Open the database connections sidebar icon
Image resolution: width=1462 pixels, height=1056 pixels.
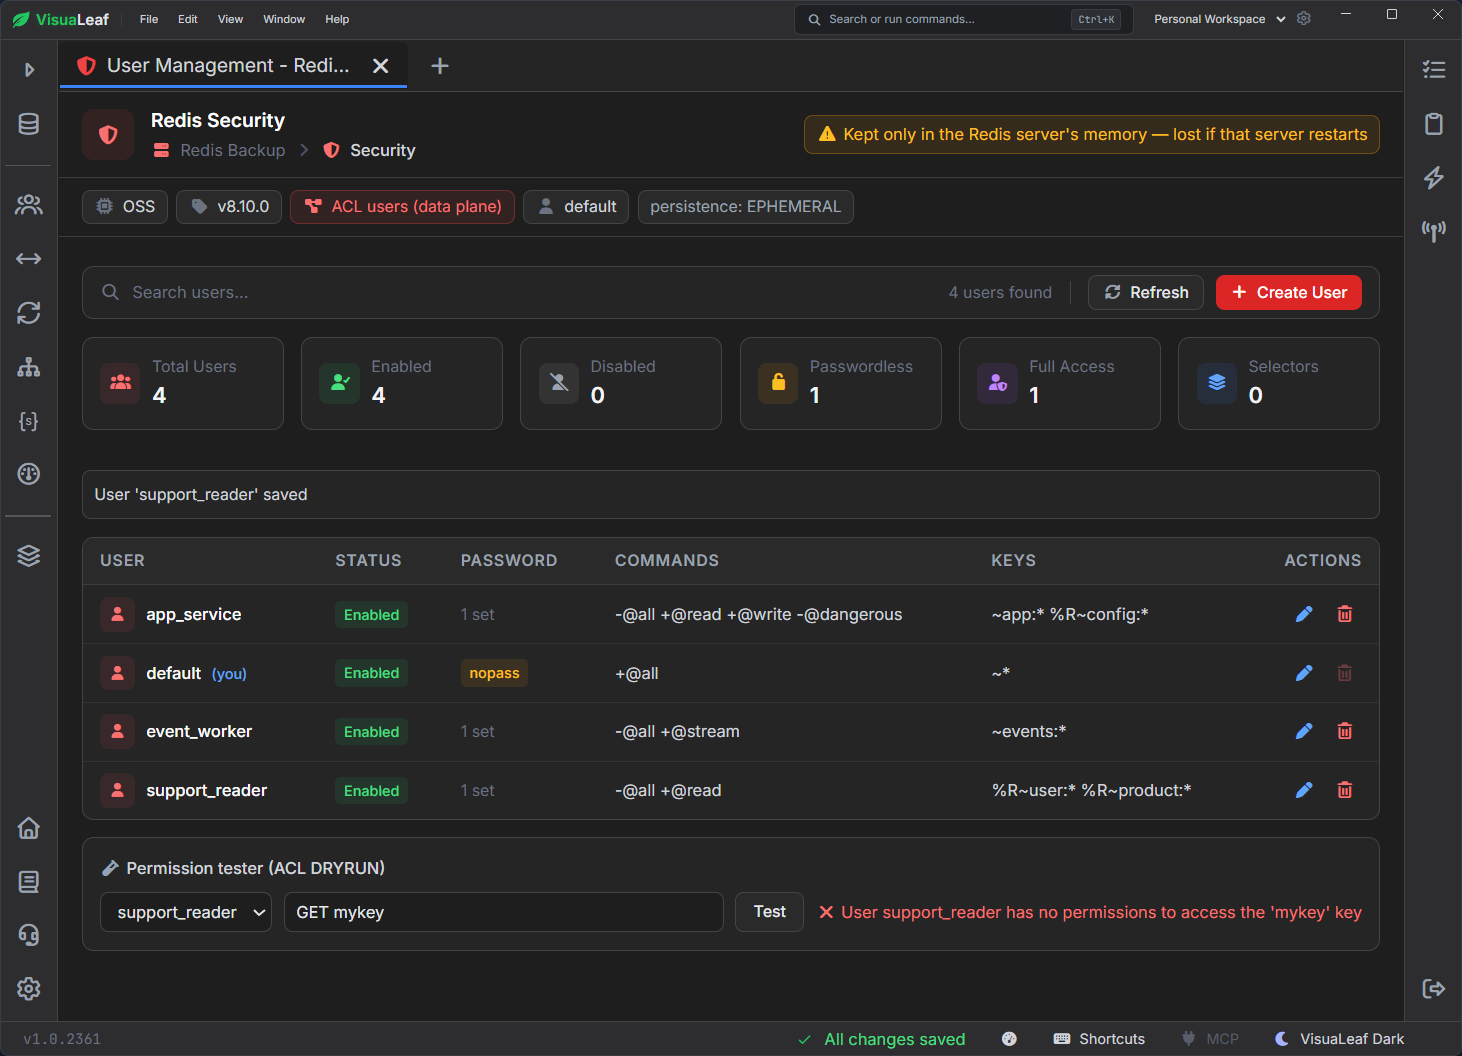[x=29, y=124]
